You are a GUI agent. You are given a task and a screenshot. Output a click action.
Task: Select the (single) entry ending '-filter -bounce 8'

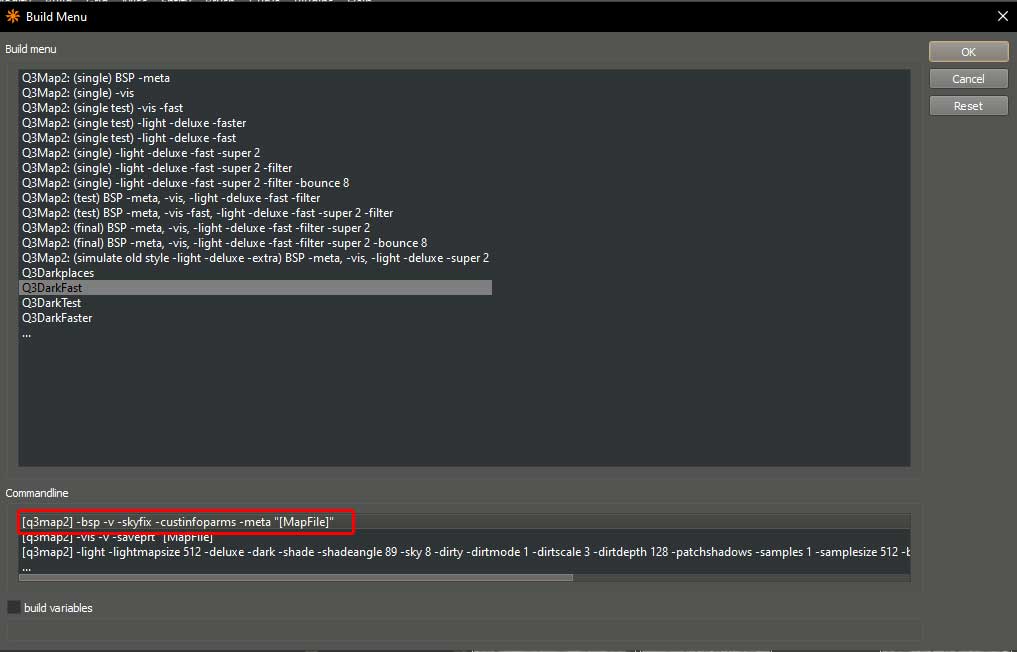pos(185,182)
